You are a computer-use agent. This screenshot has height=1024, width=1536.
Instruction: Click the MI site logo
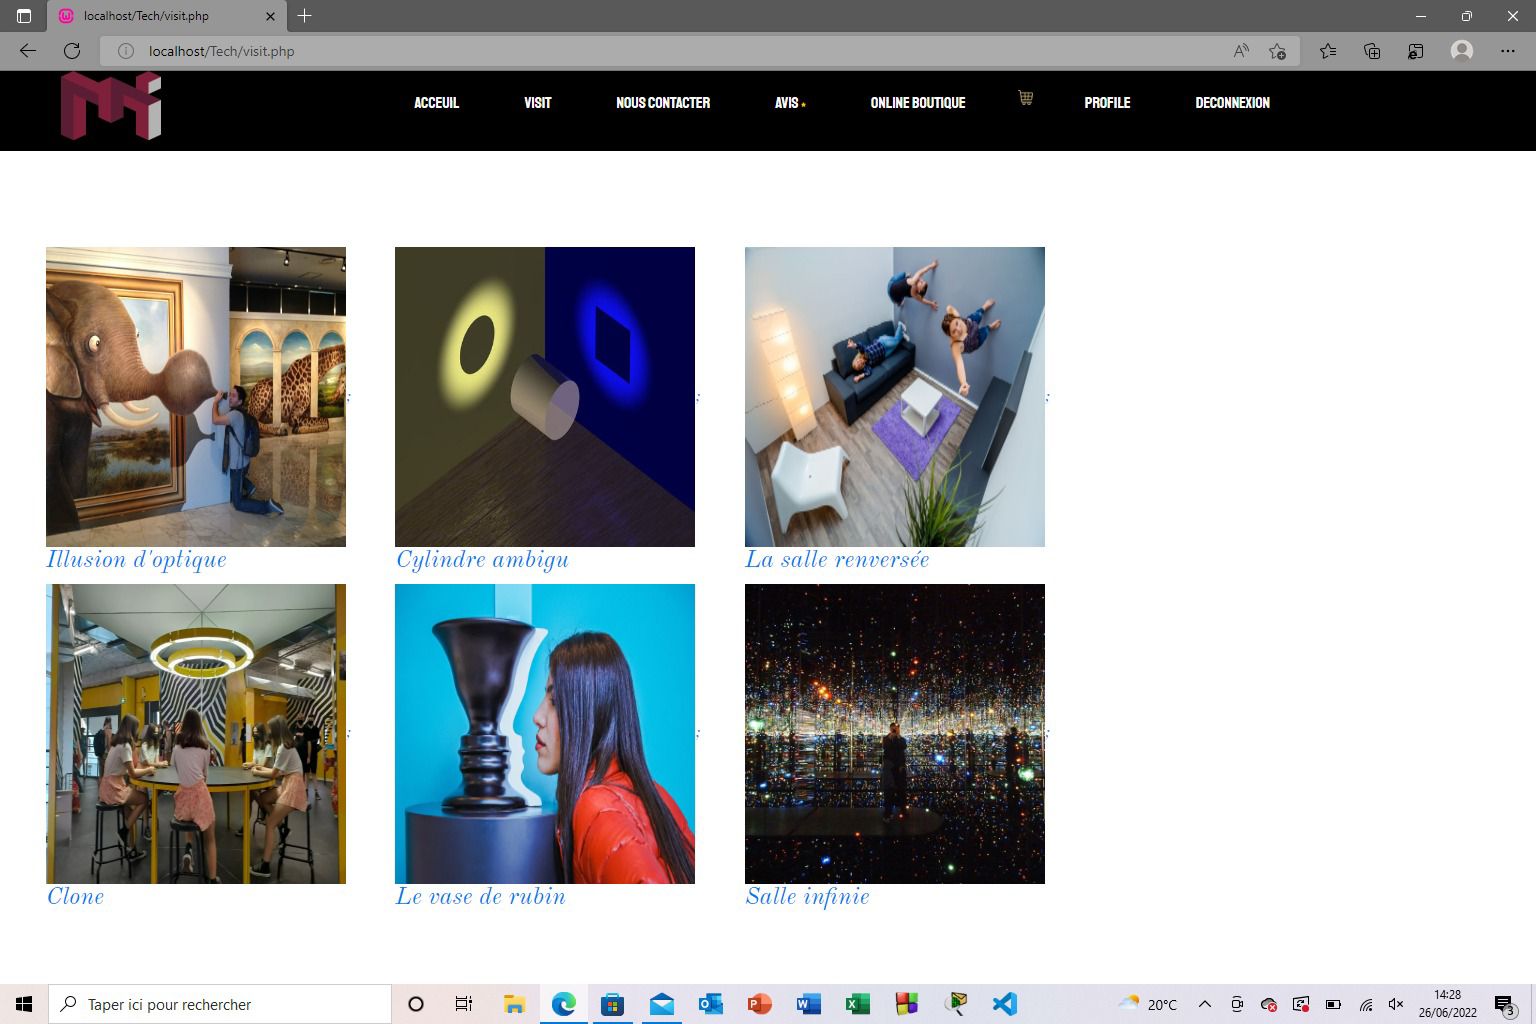click(110, 106)
